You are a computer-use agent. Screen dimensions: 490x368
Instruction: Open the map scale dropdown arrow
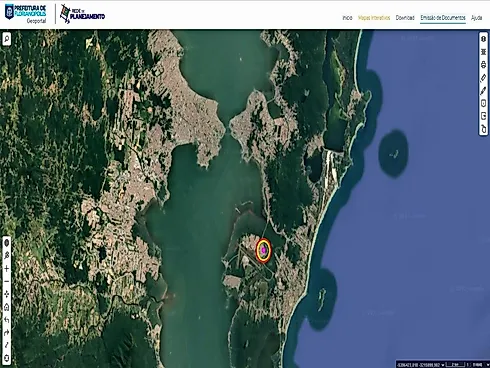tap(487, 365)
